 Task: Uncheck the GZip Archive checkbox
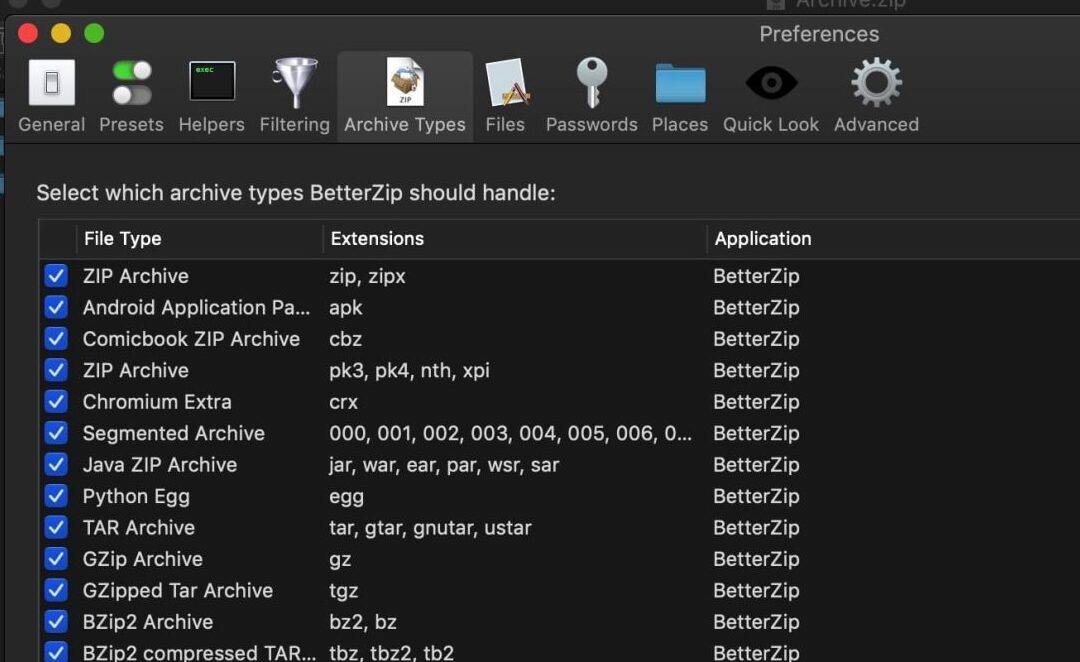(x=56, y=559)
